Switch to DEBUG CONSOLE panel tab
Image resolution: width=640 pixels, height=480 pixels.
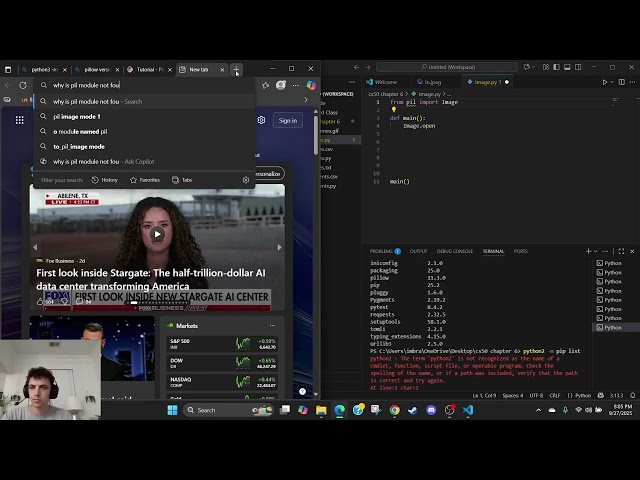tap(455, 251)
